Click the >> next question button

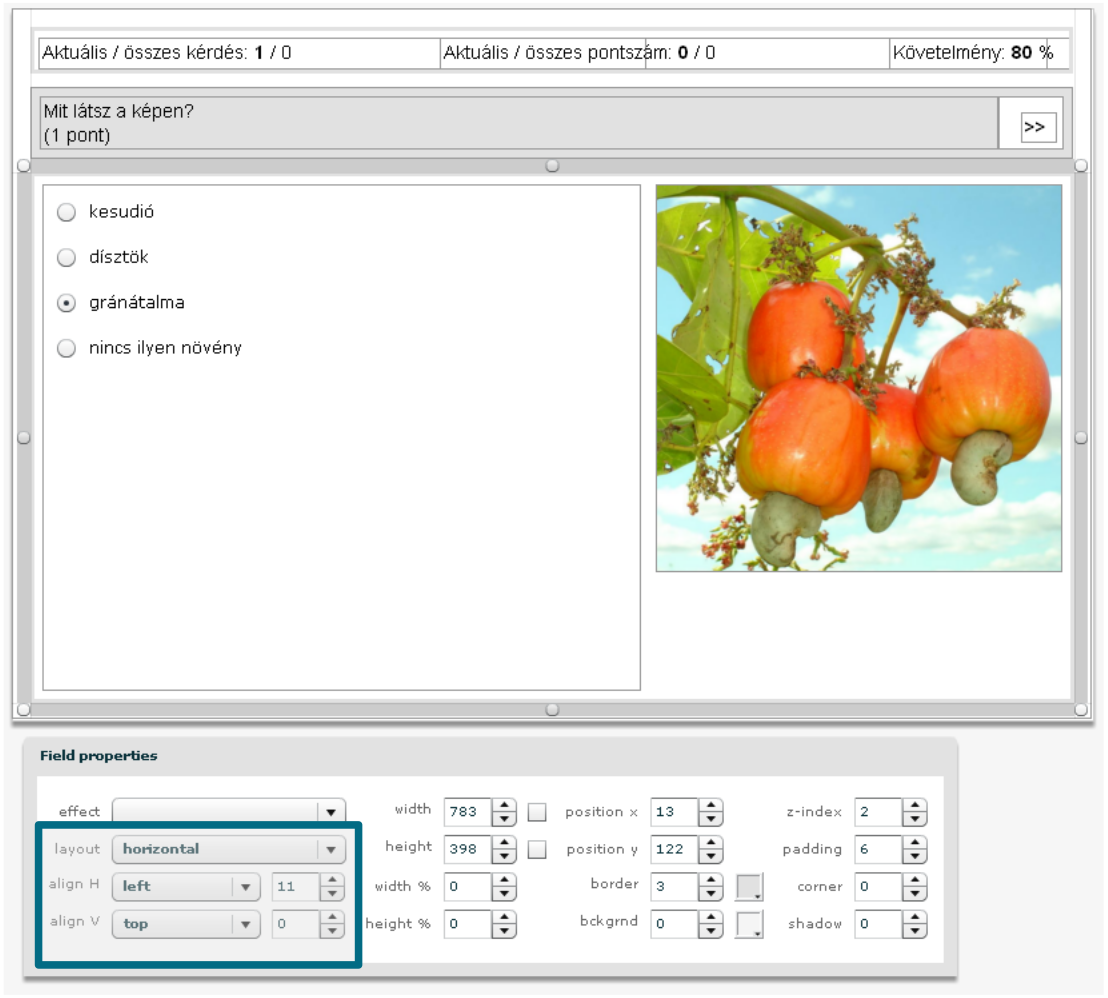[x=1038, y=127]
